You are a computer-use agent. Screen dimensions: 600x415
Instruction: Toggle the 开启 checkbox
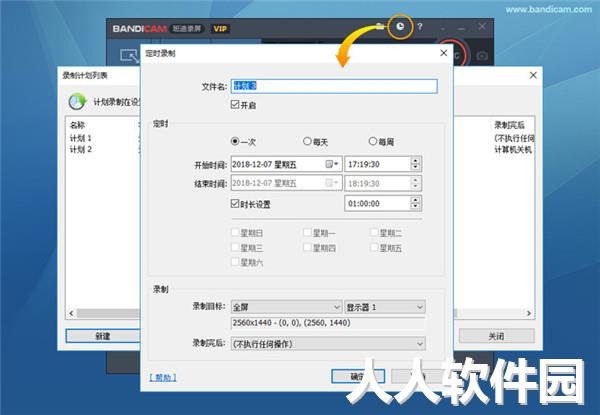coord(235,104)
